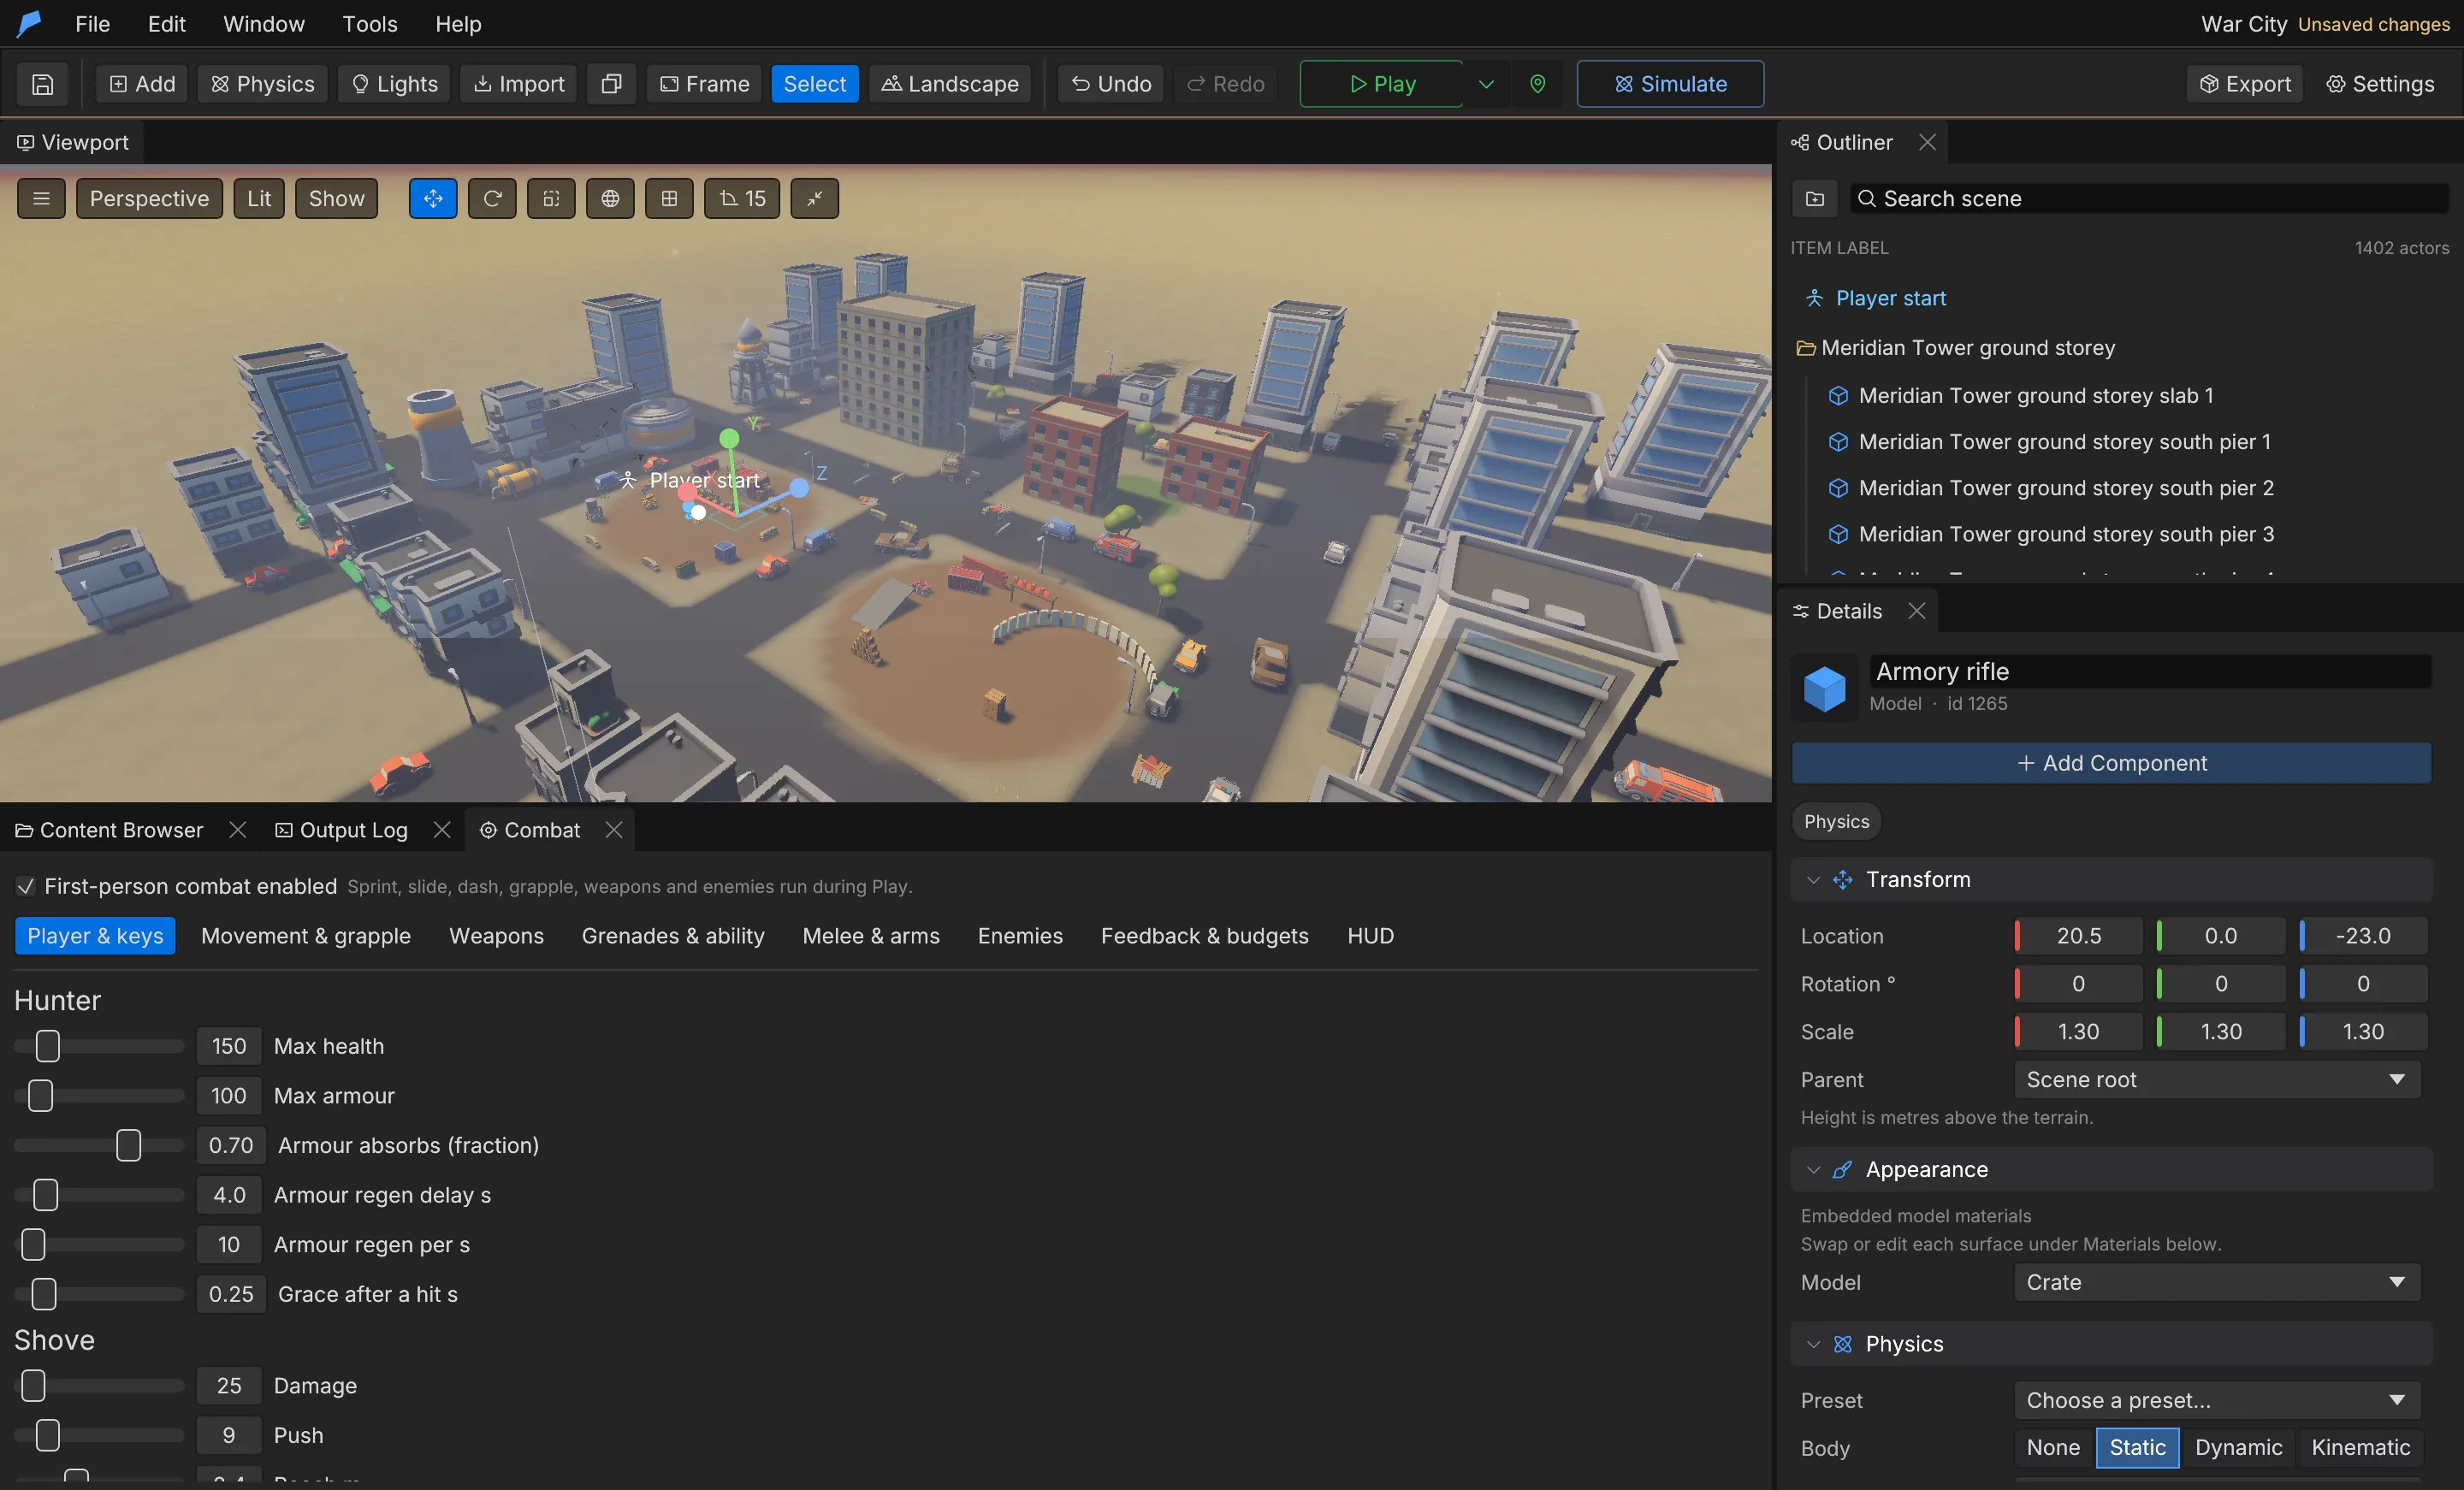2464x1490 pixels.
Task: Switch to the Enemies tab
Action: pos(1020,936)
